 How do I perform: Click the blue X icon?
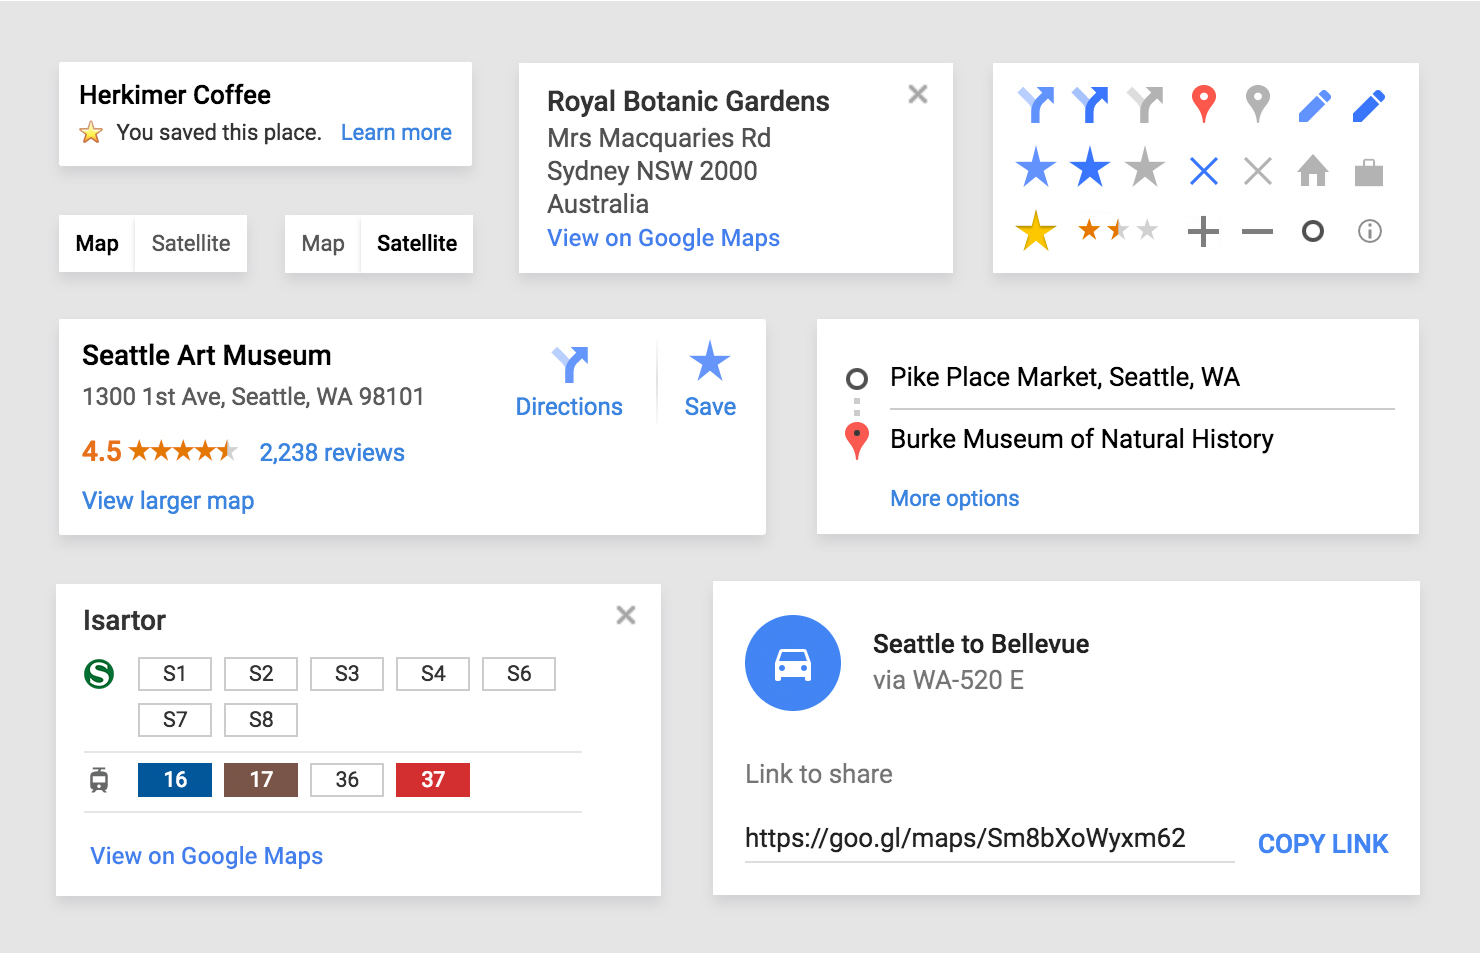click(1204, 171)
